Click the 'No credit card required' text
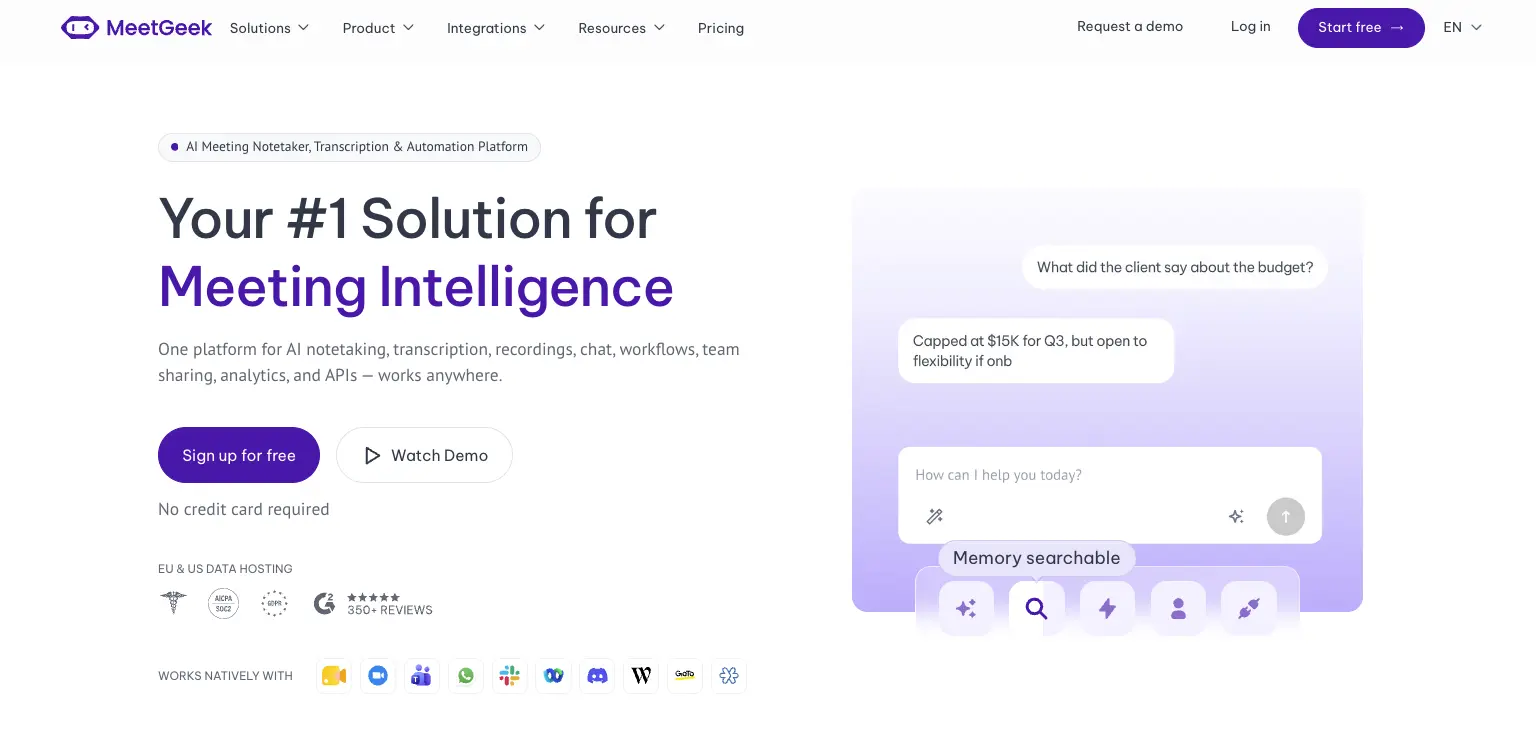The height and width of the screenshot is (752, 1536). [244, 509]
